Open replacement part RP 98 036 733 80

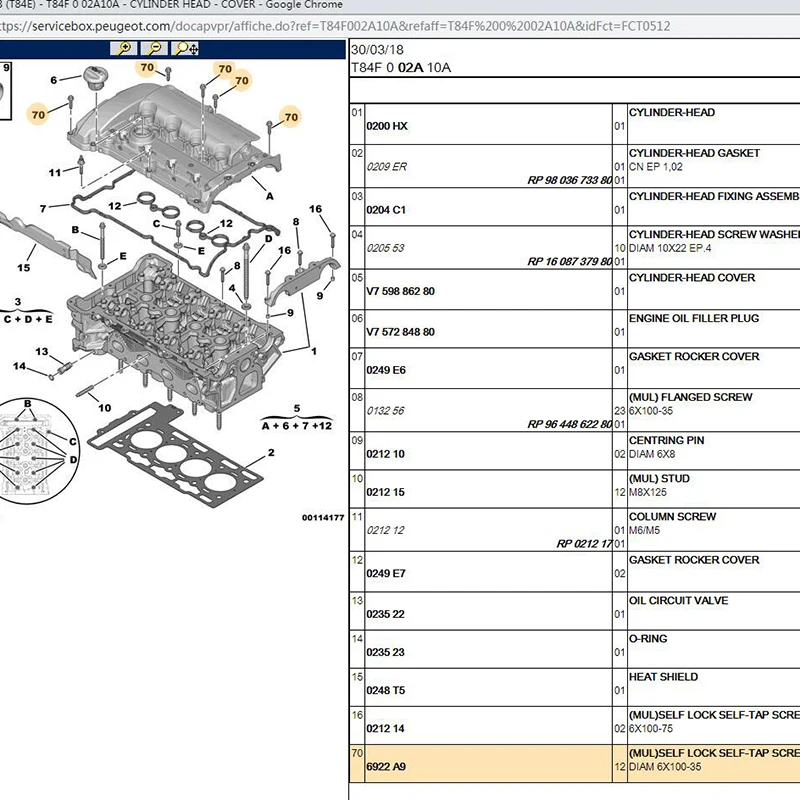(x=569, y=180)
